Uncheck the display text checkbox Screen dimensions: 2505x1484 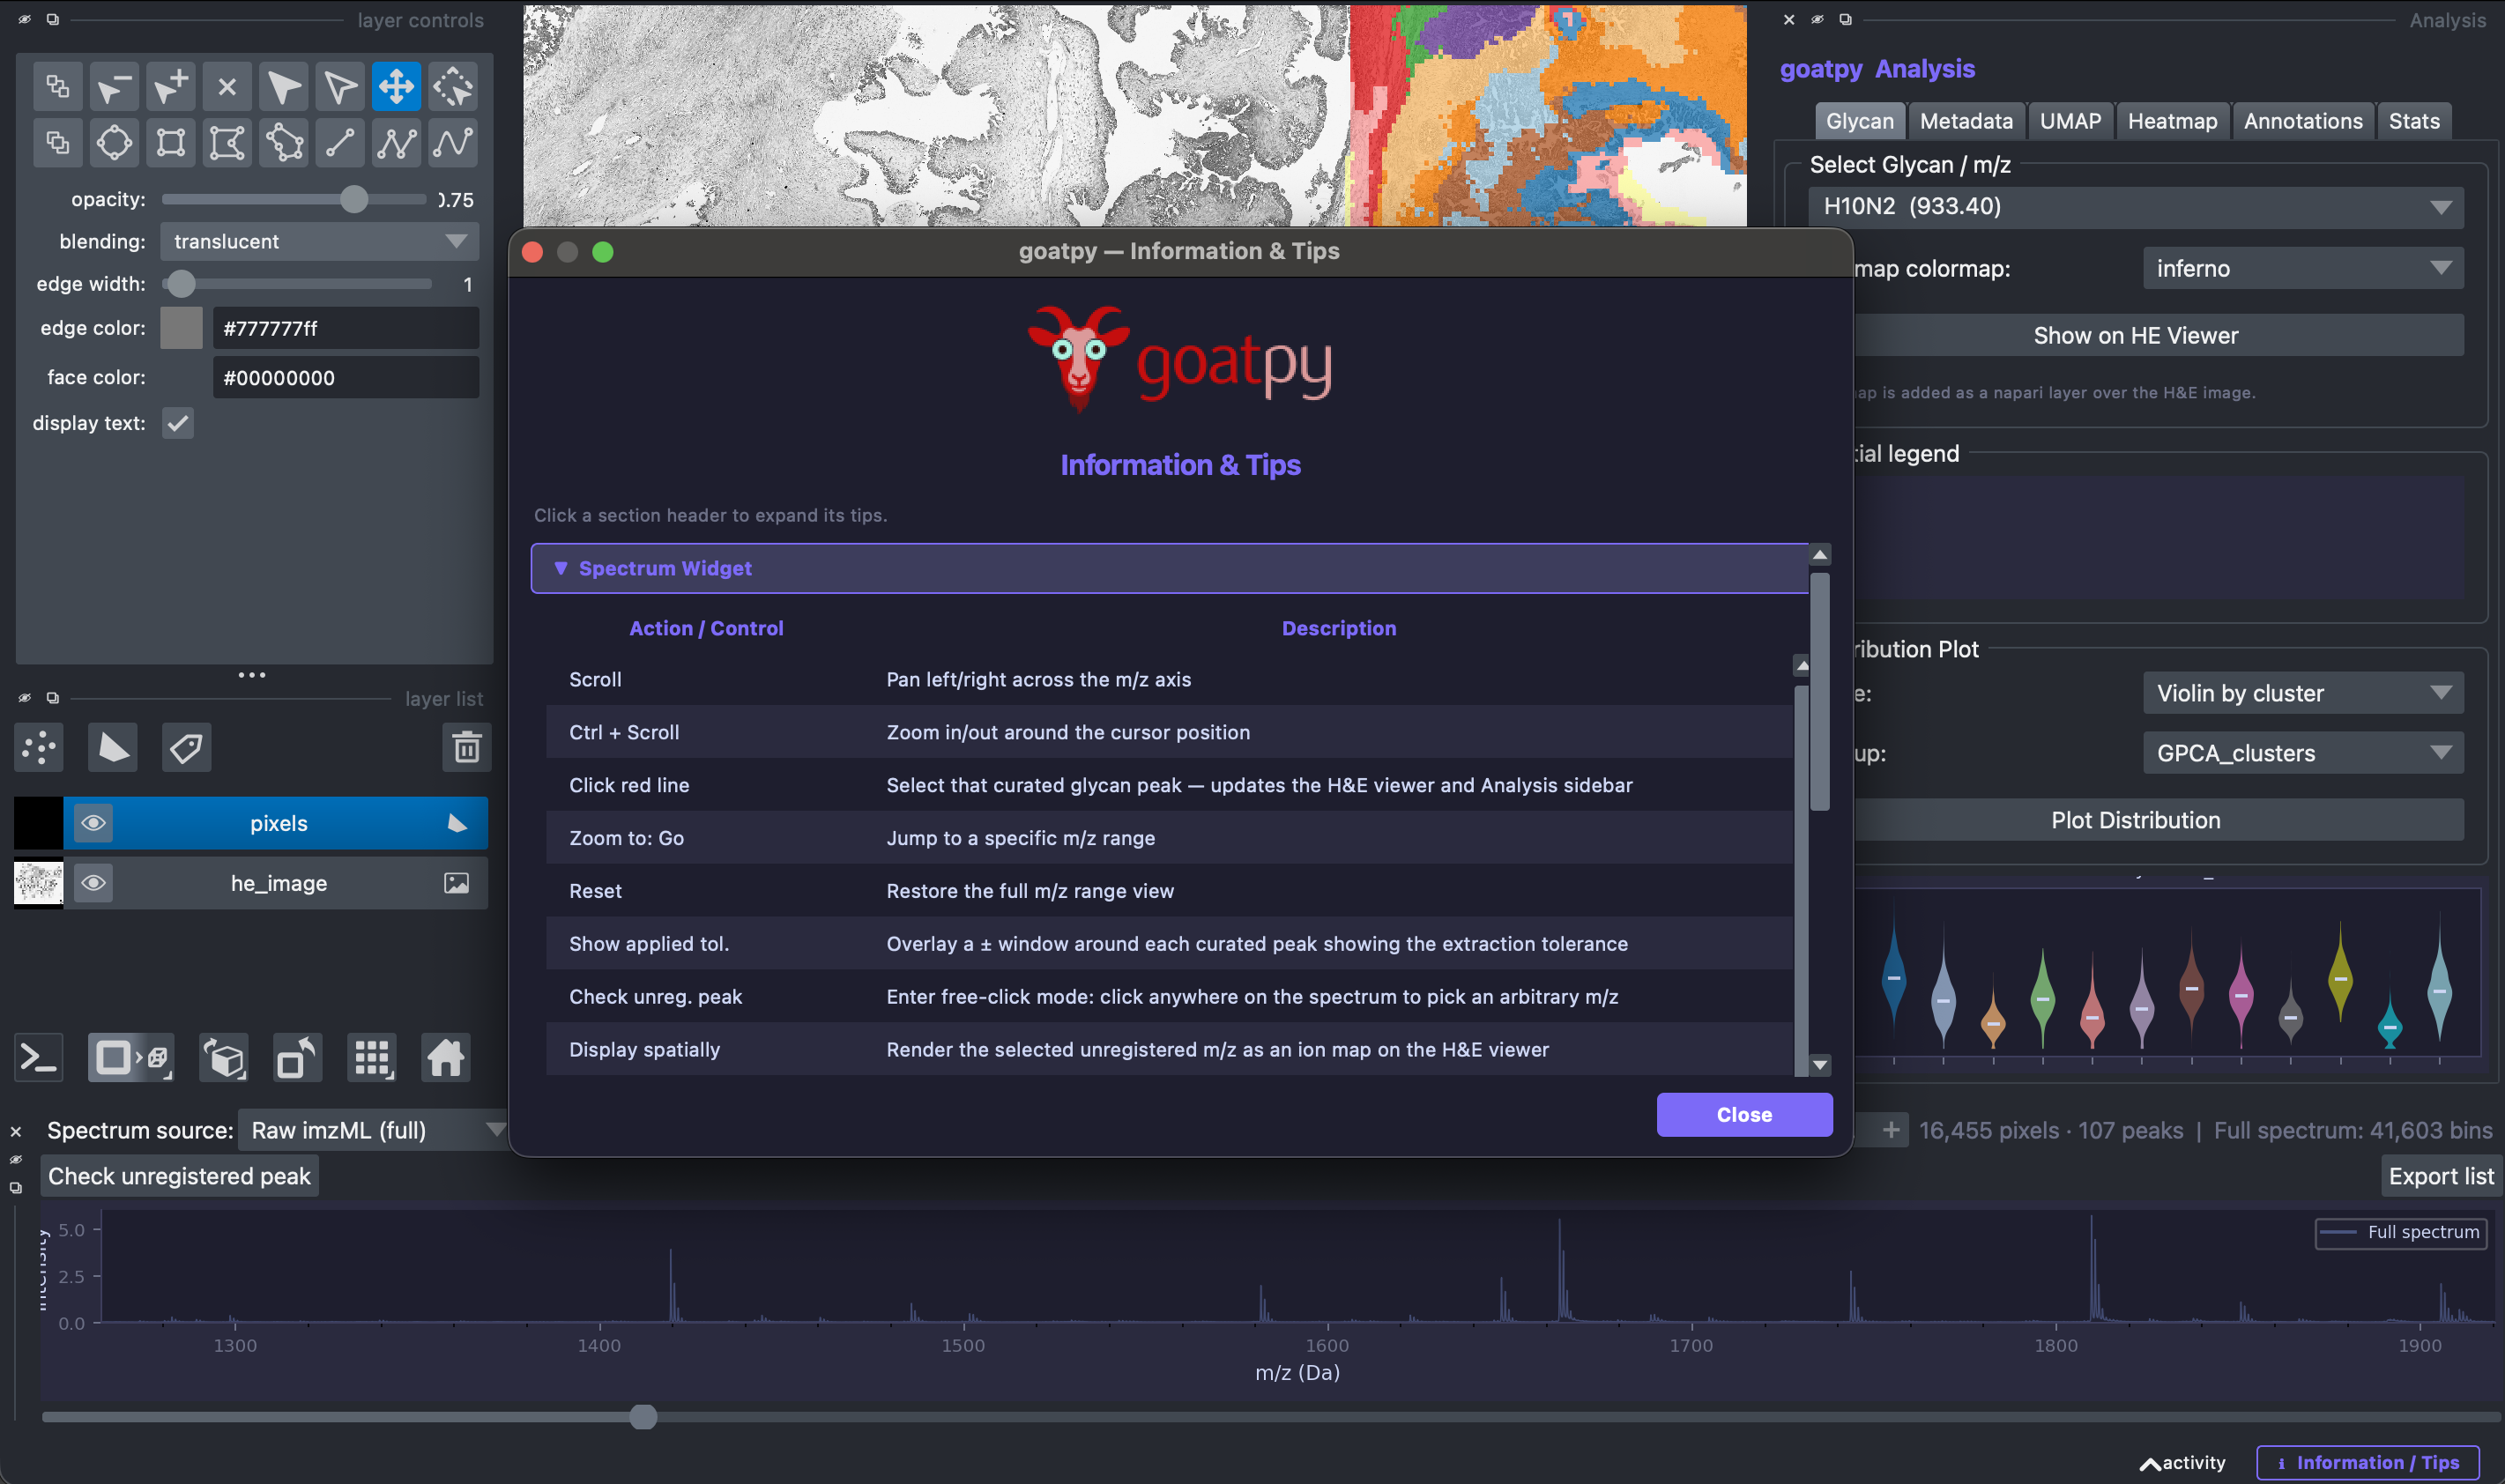(x=178, y=423)
